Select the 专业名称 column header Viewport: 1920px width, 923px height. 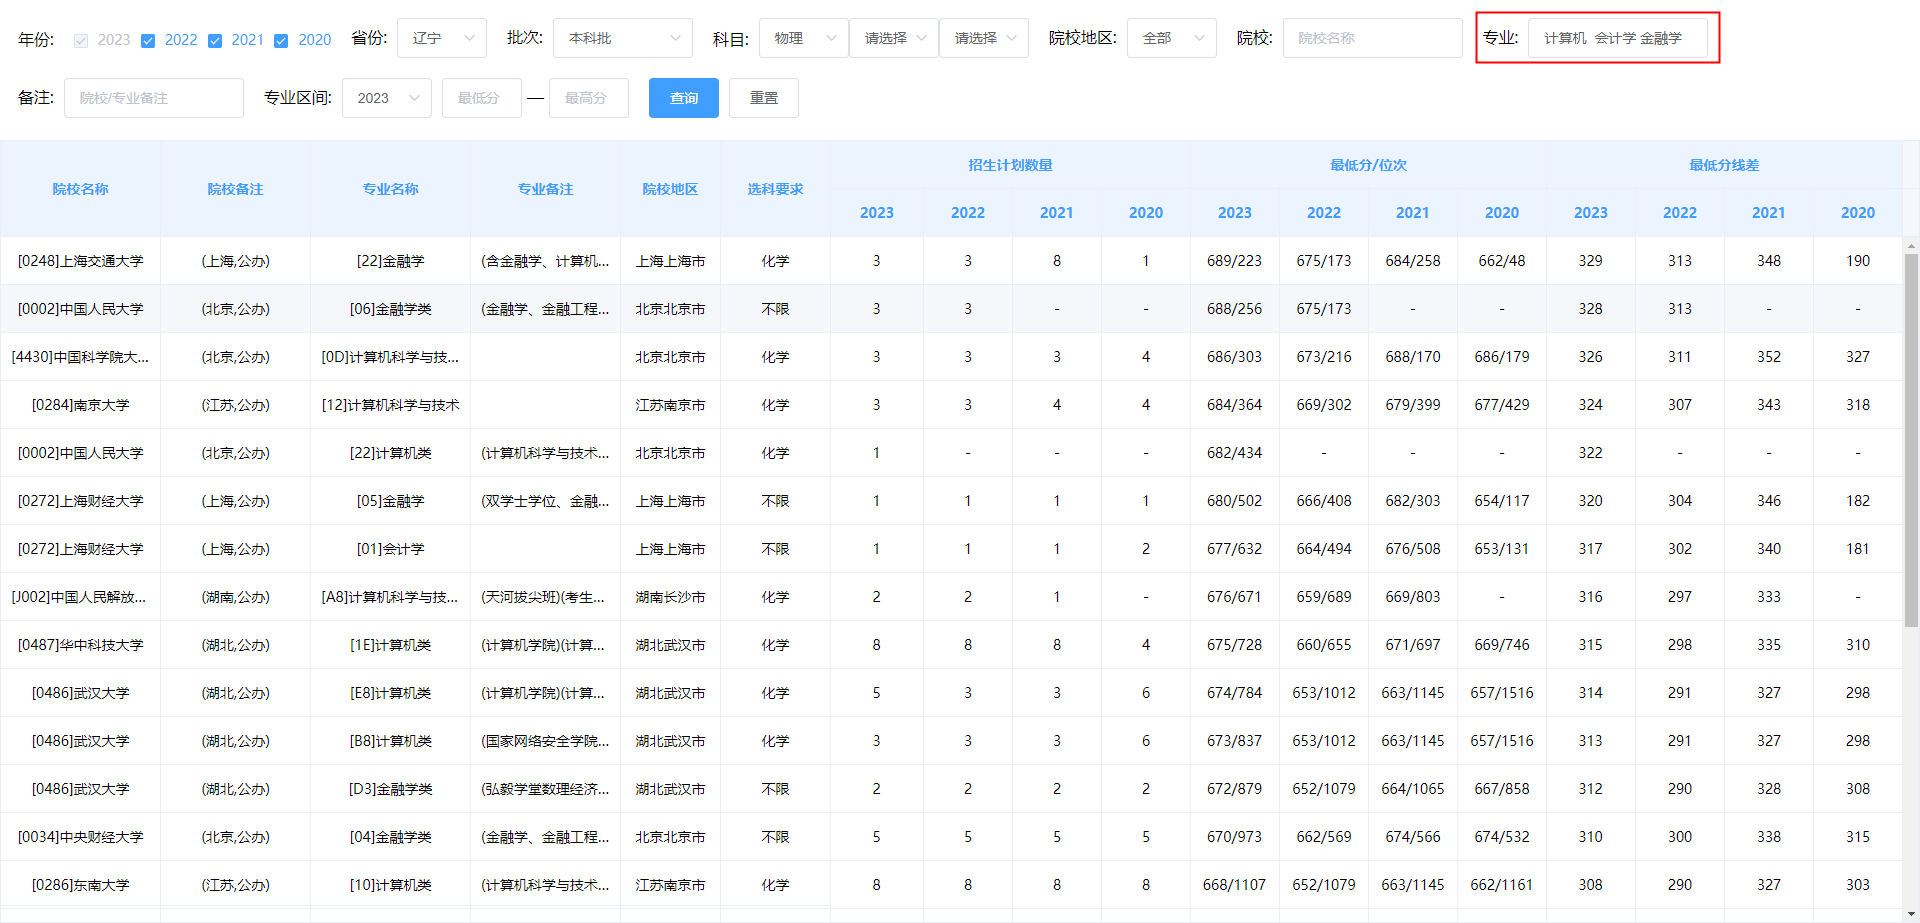point(390,188)
